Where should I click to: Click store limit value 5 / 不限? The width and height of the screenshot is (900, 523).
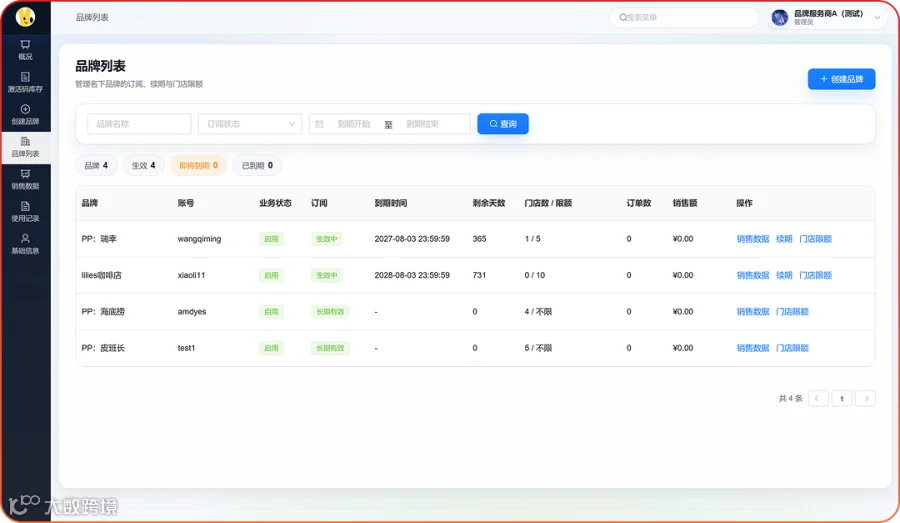(x=538, y=348)
